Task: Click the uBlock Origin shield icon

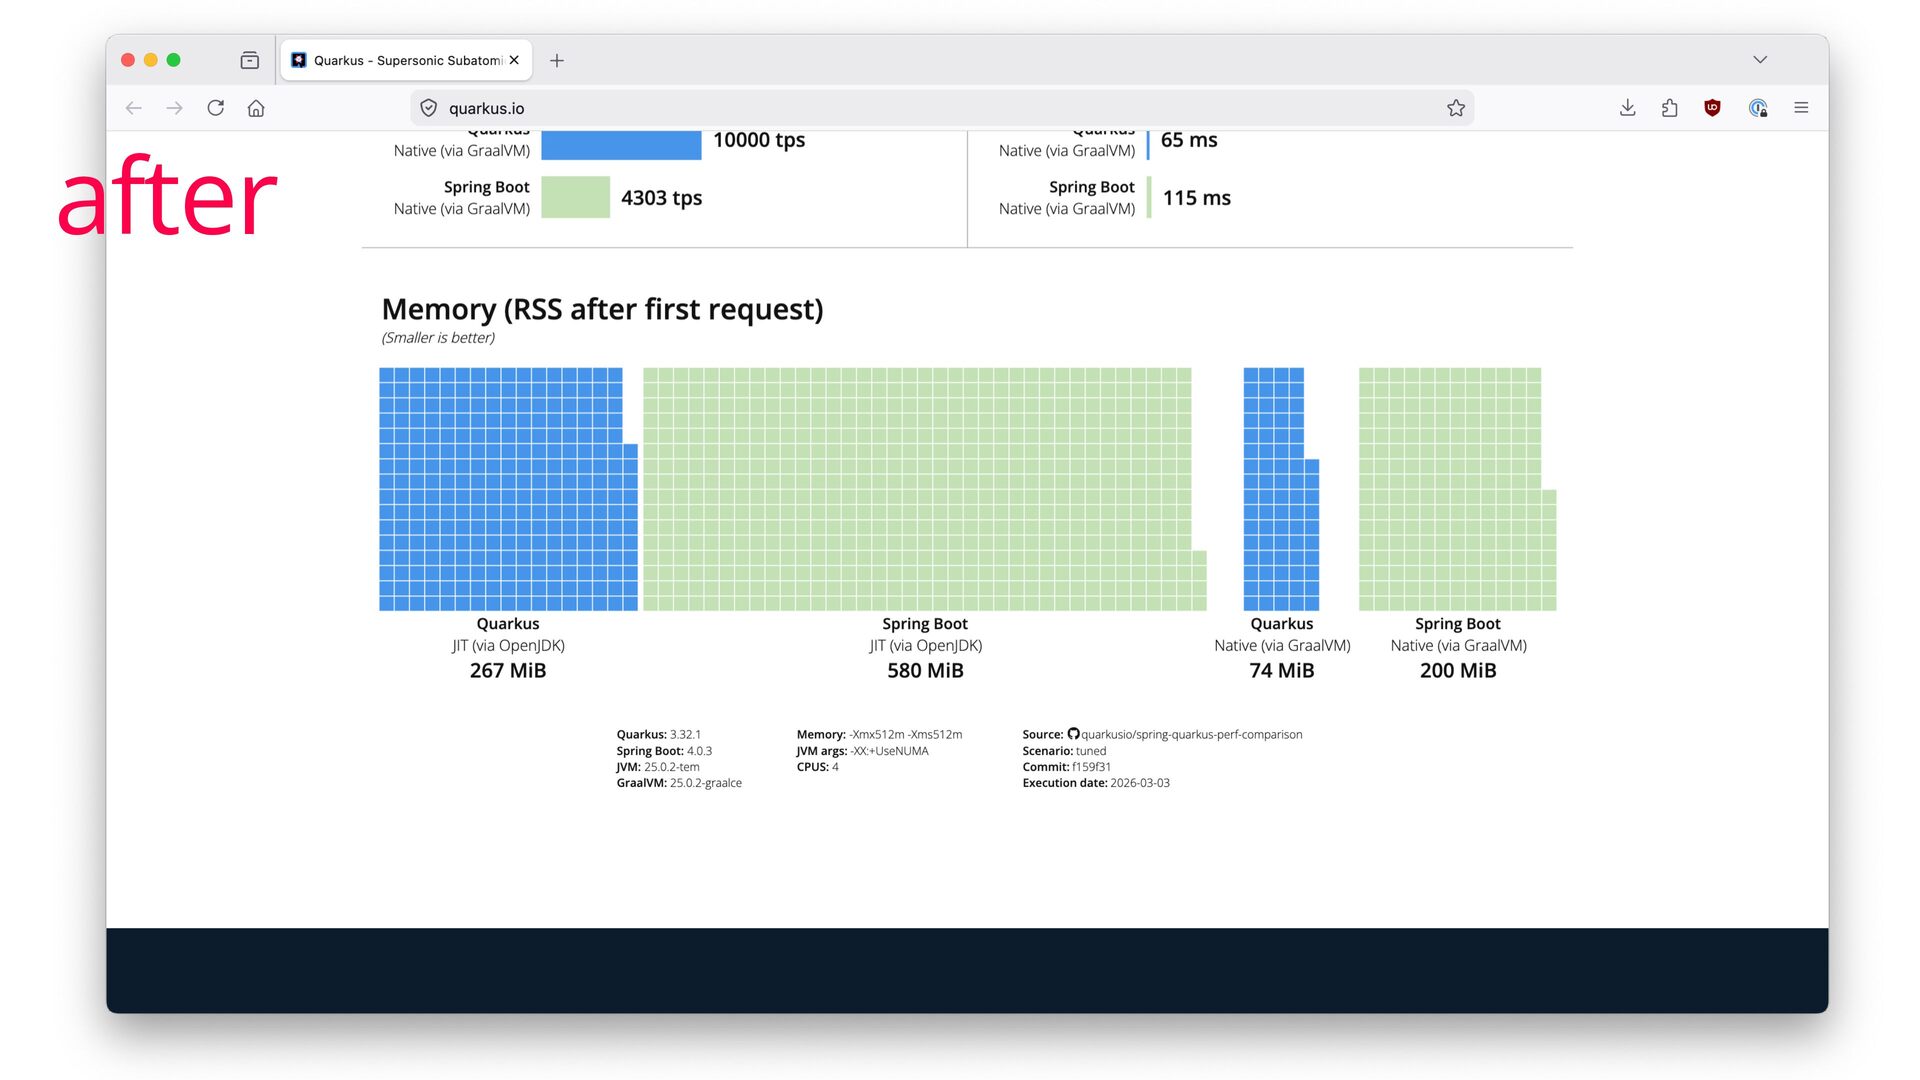Action: [1712, 108]
